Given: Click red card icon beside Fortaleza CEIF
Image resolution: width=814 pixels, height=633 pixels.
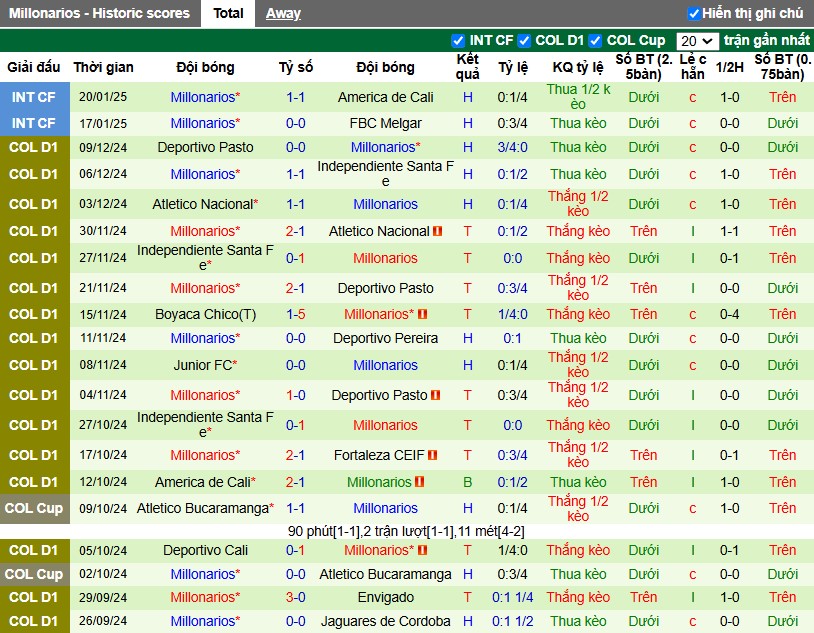Looking at the screenshot, I should pyautogui.click(x=432, y=455).
